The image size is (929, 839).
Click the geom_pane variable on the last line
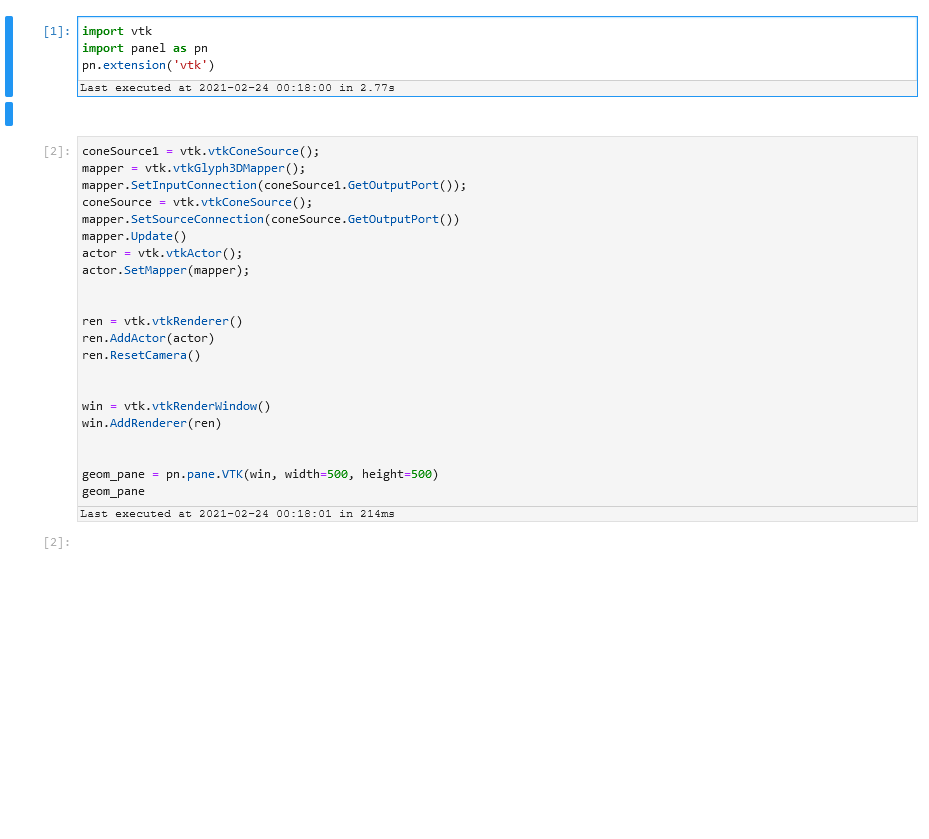point(110,491)
